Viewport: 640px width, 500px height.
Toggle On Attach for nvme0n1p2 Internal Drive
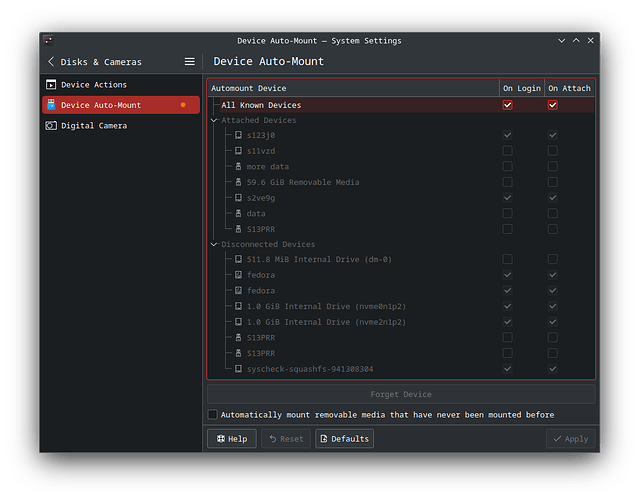553,306
